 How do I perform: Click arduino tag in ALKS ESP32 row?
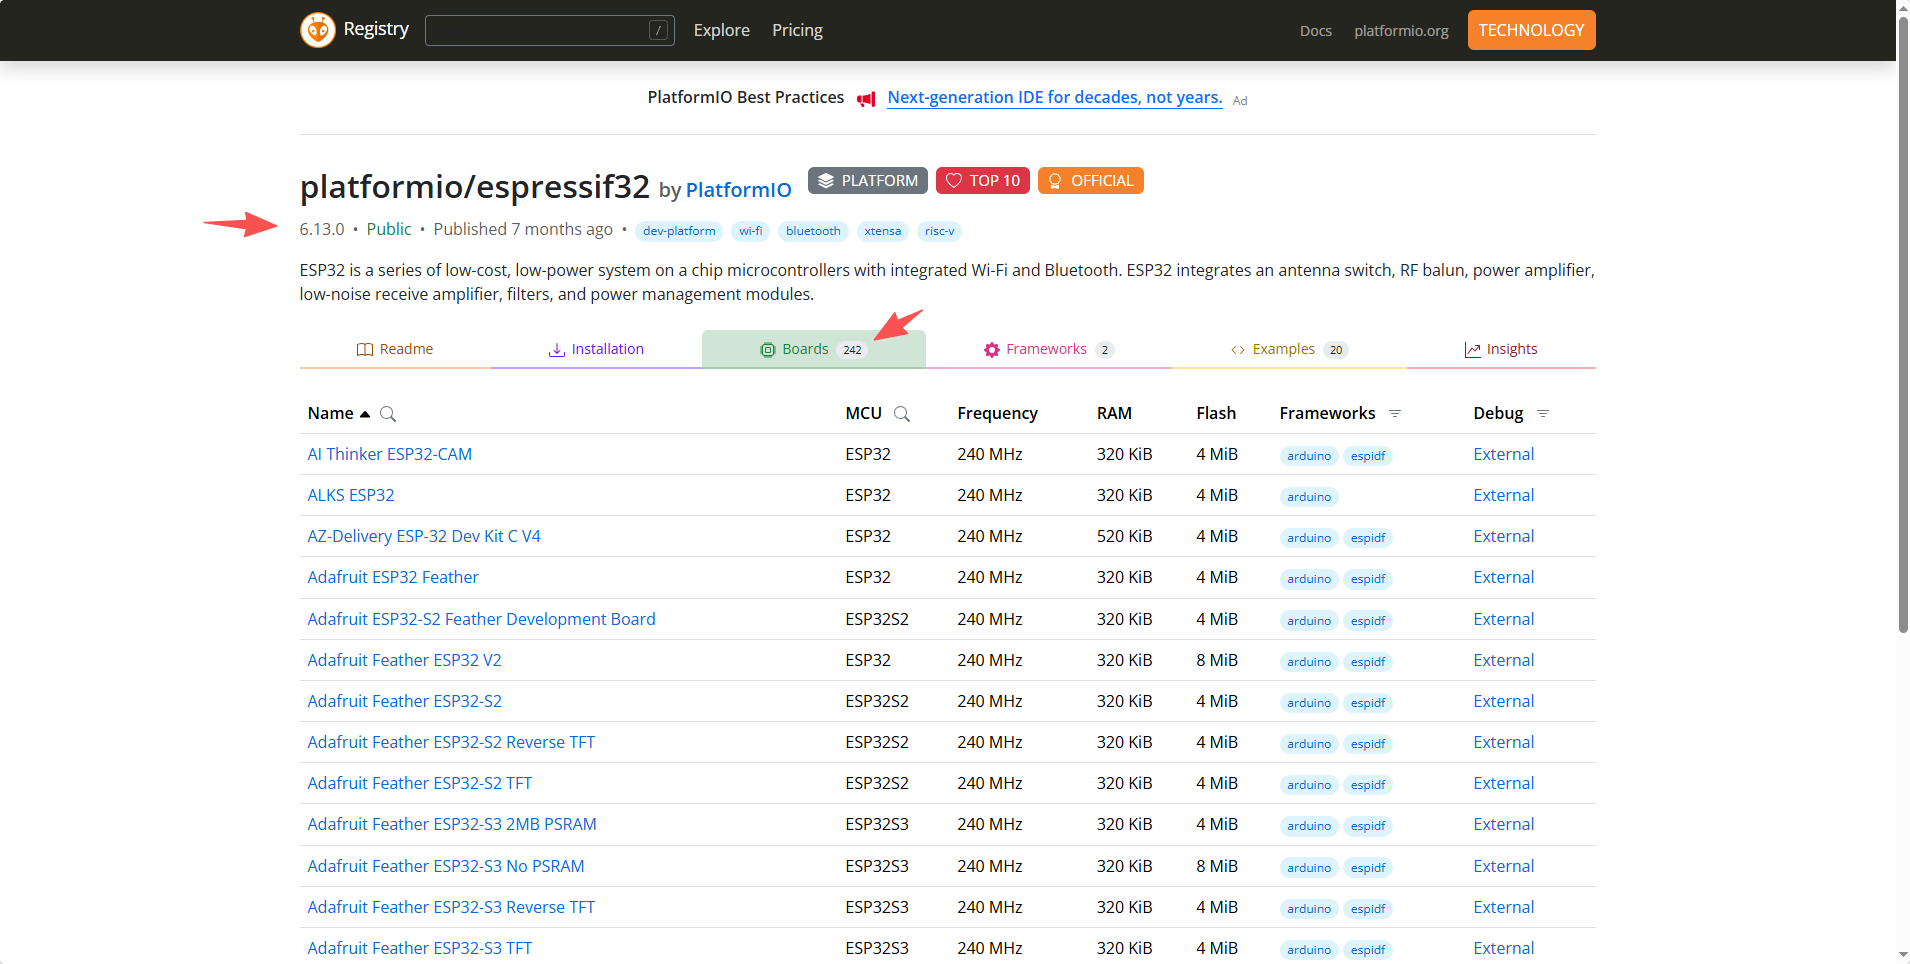click(1309, 497)
